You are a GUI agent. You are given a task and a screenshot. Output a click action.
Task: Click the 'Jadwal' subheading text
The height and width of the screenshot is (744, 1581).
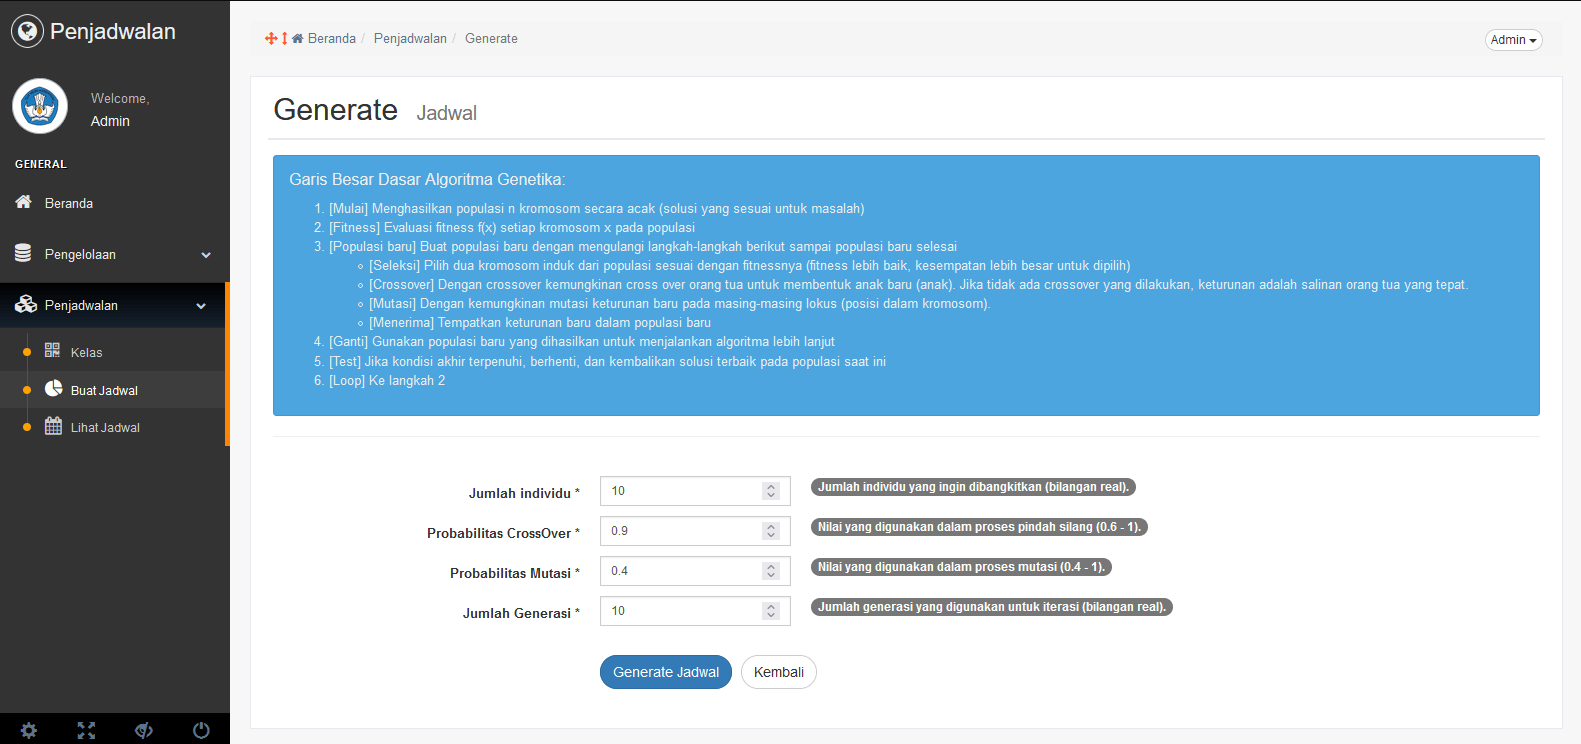click(x=446, y=113)
